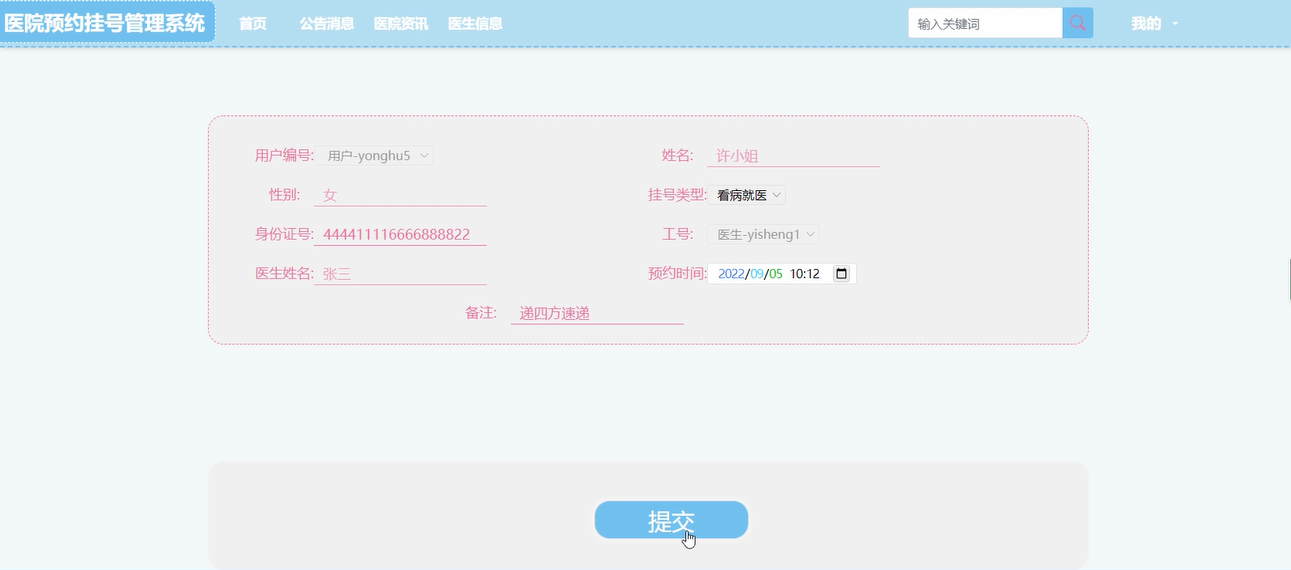Go to 首页 in the navigation

pyautogui.click(x=253, y=23)
